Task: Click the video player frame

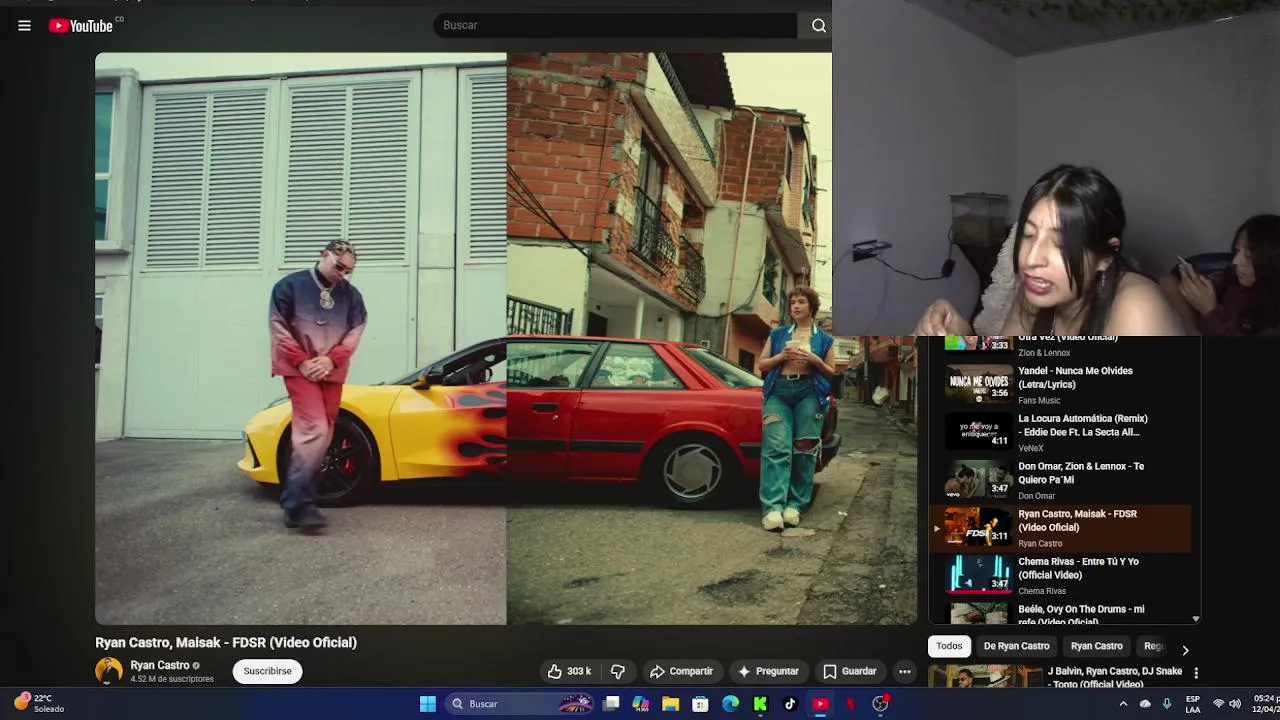Action: [x=506, y=338]
